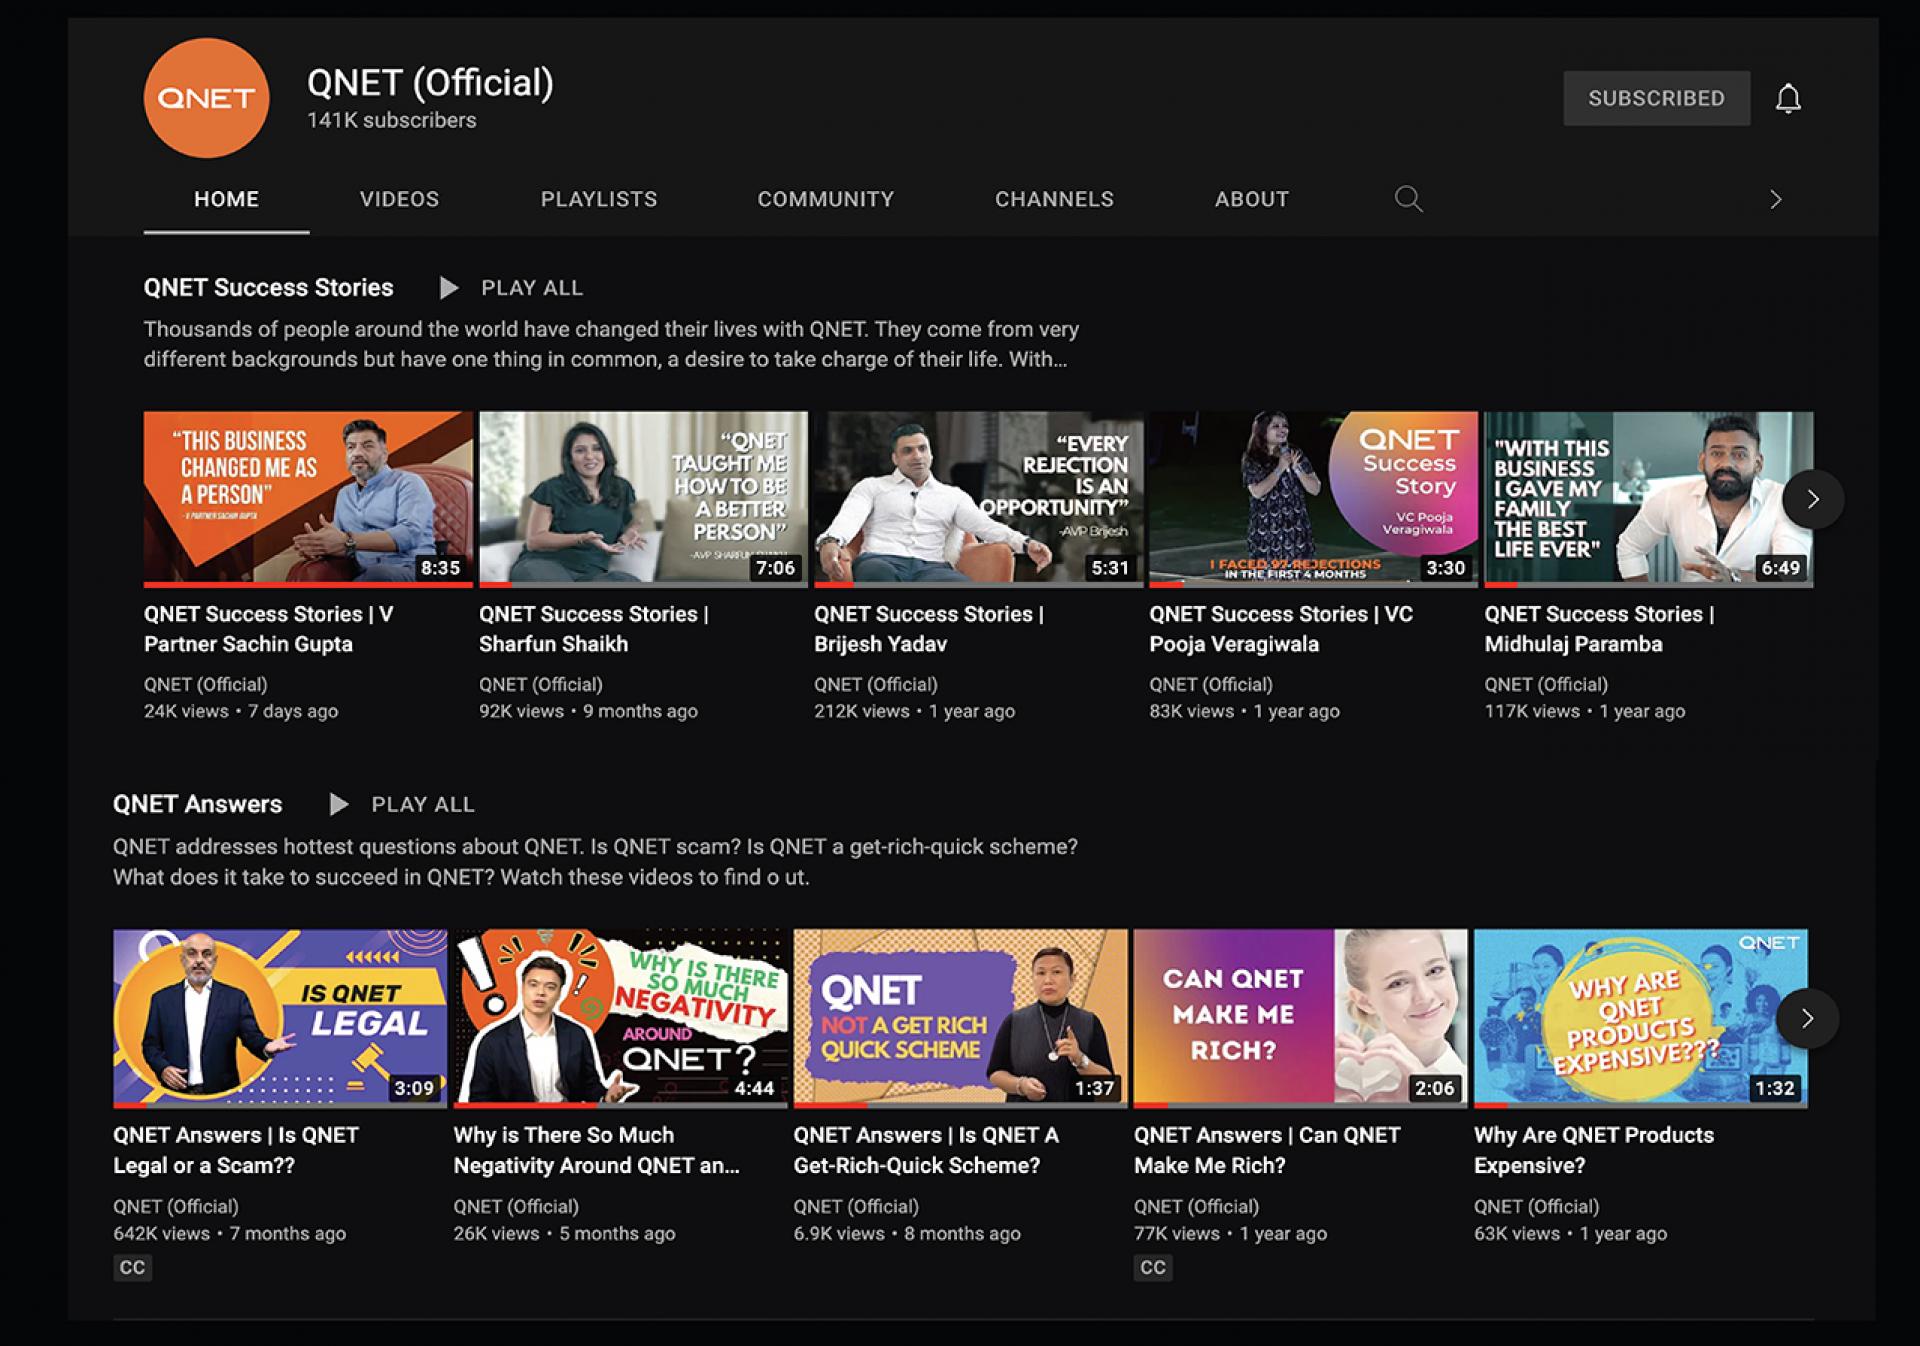Image resolution: width=1920 pixels, height=1346 pixels.
Task: Click PLAY ALL for QNET Success Stories
Action: pyautogui.click(x=531, y=288)
